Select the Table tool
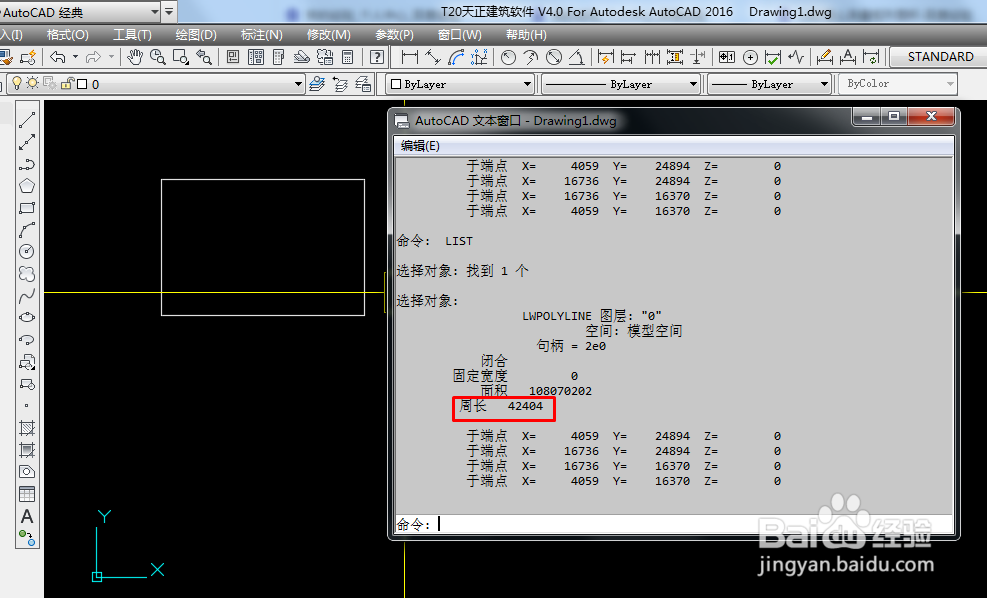This screenshot has height=598, width=987. (x=26, y=494)
